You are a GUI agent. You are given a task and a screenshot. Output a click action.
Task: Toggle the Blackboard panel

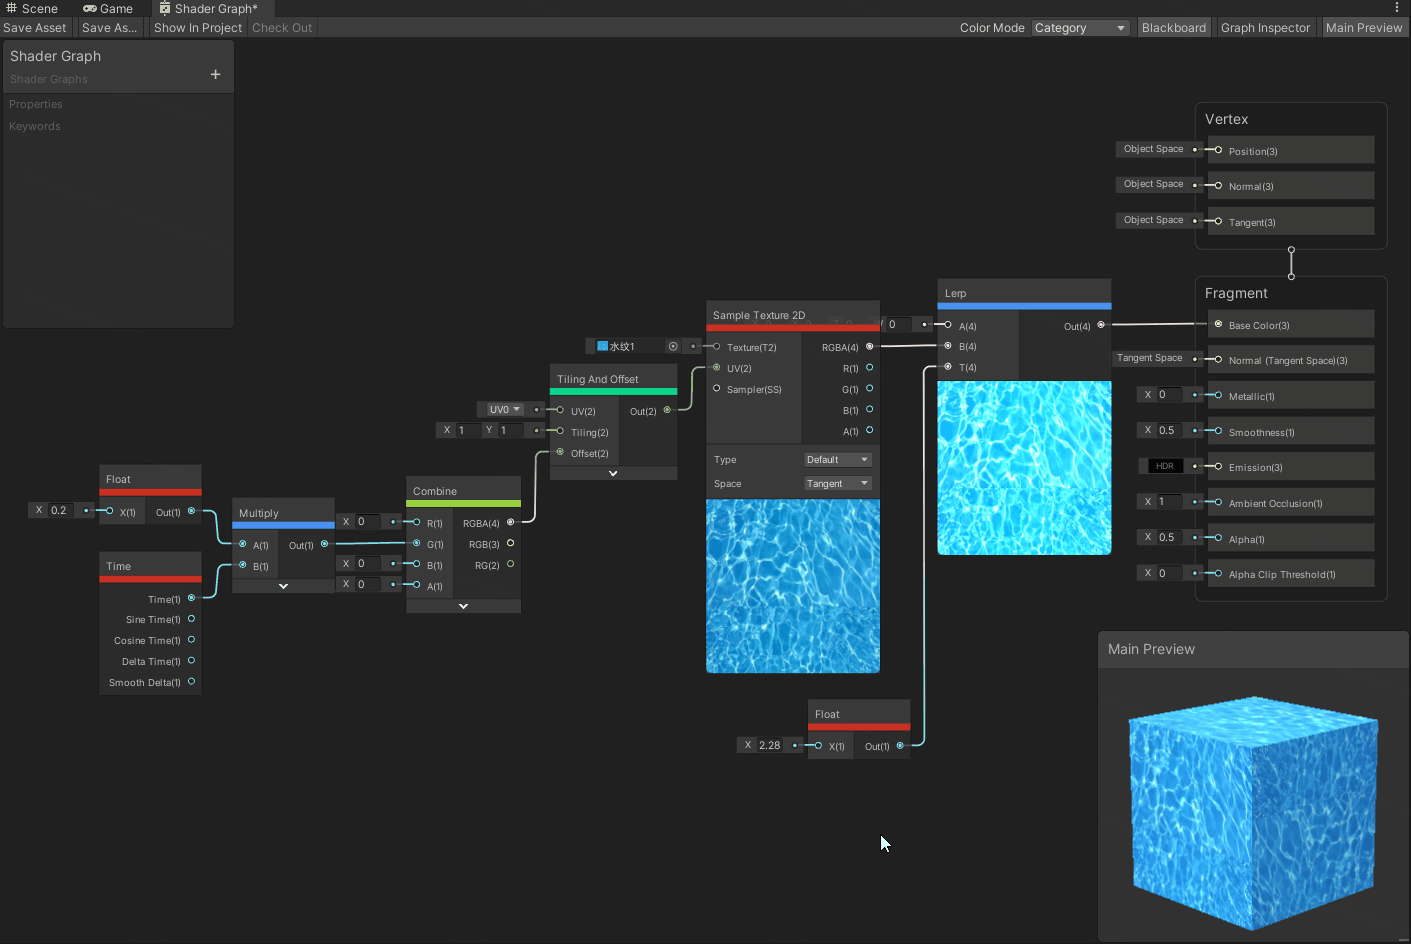tap(1174, 28)
